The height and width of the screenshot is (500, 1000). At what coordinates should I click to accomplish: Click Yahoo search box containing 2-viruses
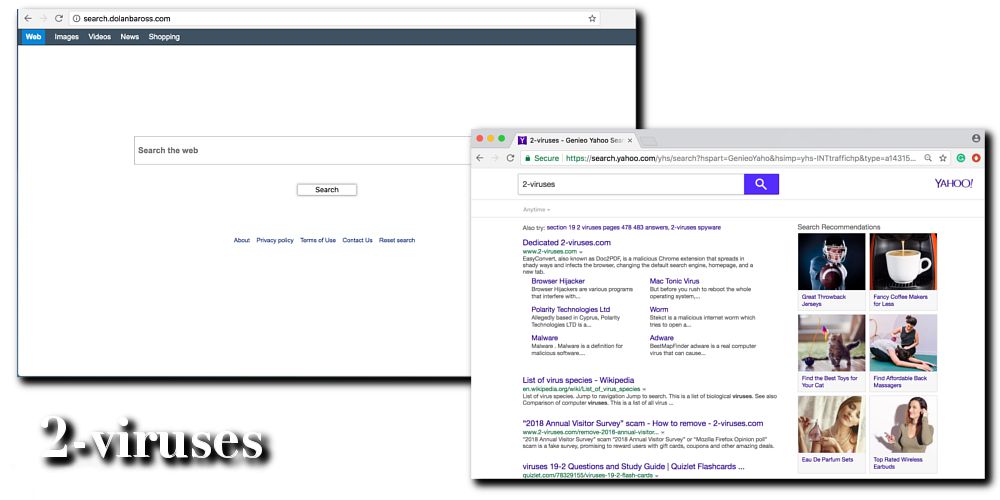coord(631,184)
